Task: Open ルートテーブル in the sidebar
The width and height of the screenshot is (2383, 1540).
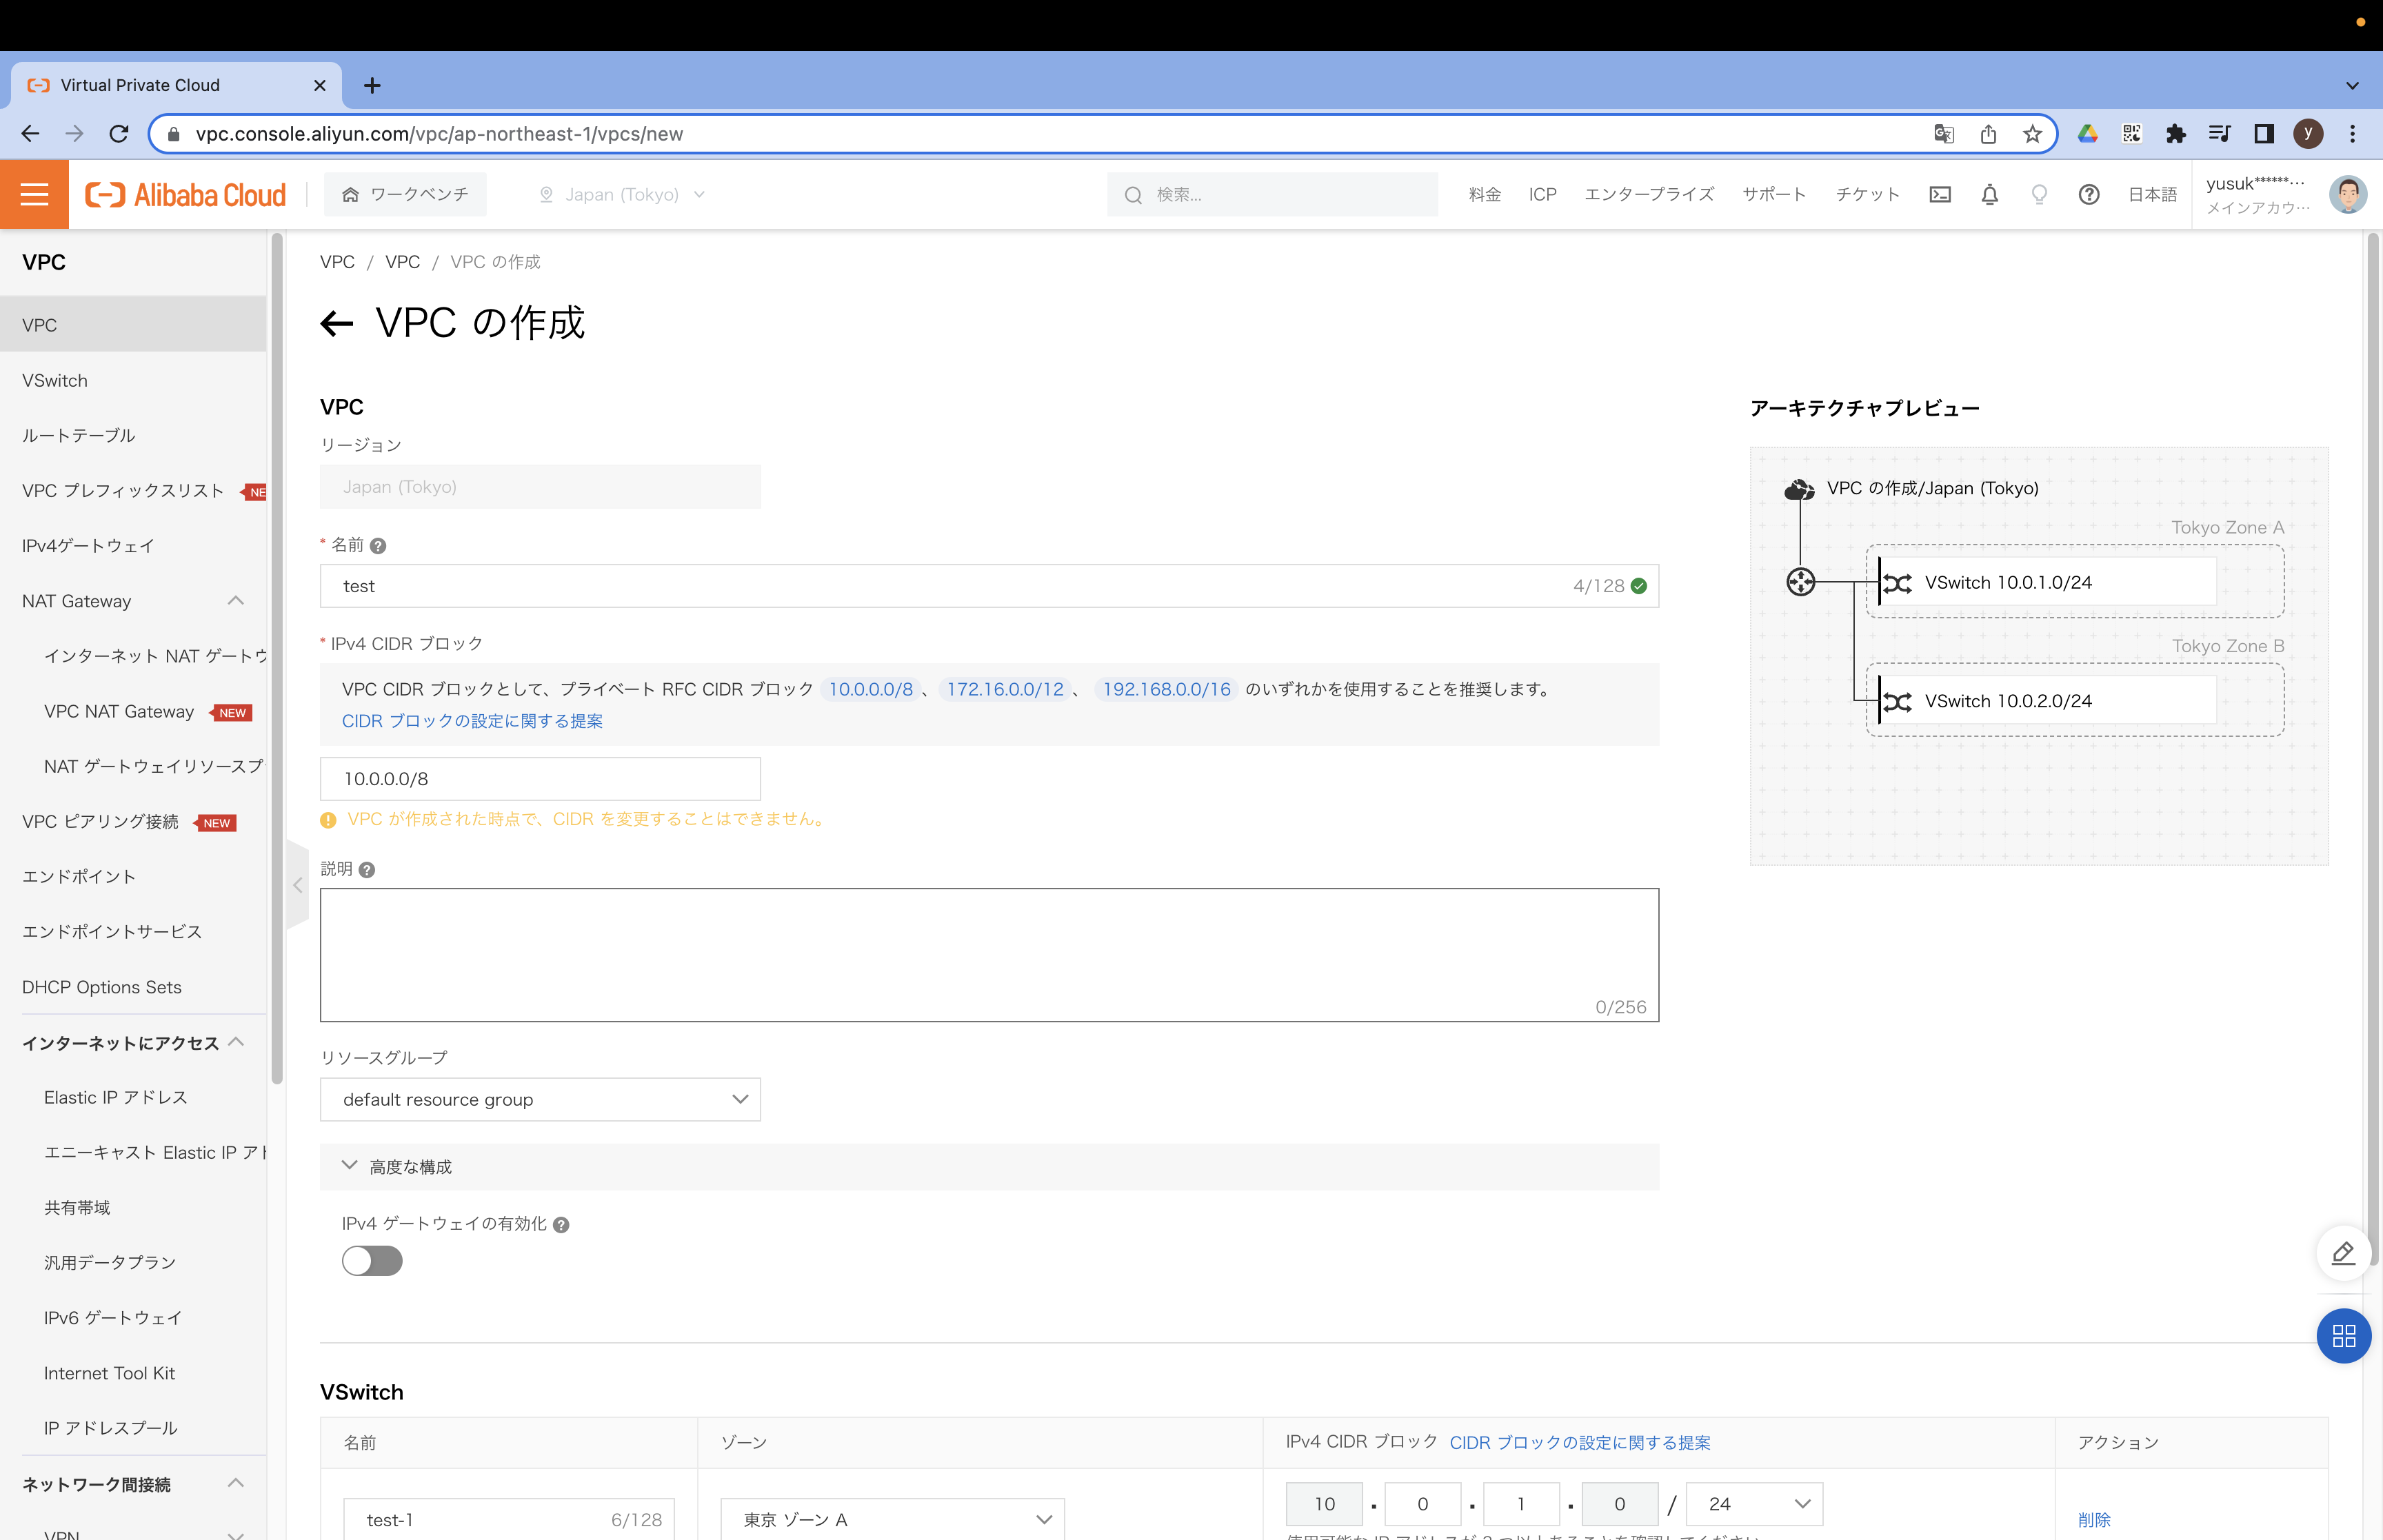Action: coord(78,435)
